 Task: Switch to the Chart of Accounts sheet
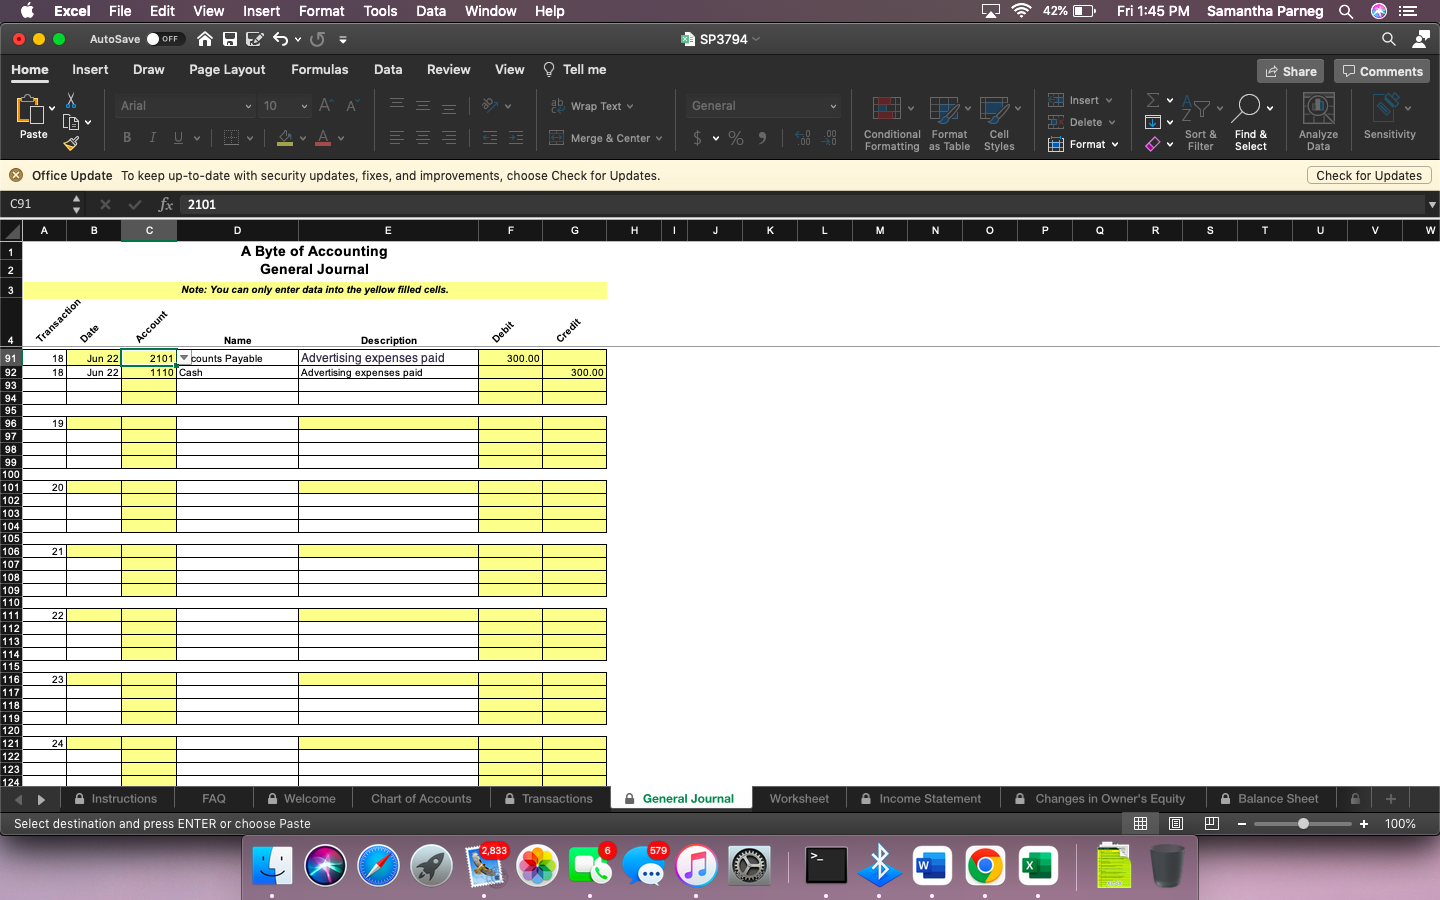tap(421, 799)
